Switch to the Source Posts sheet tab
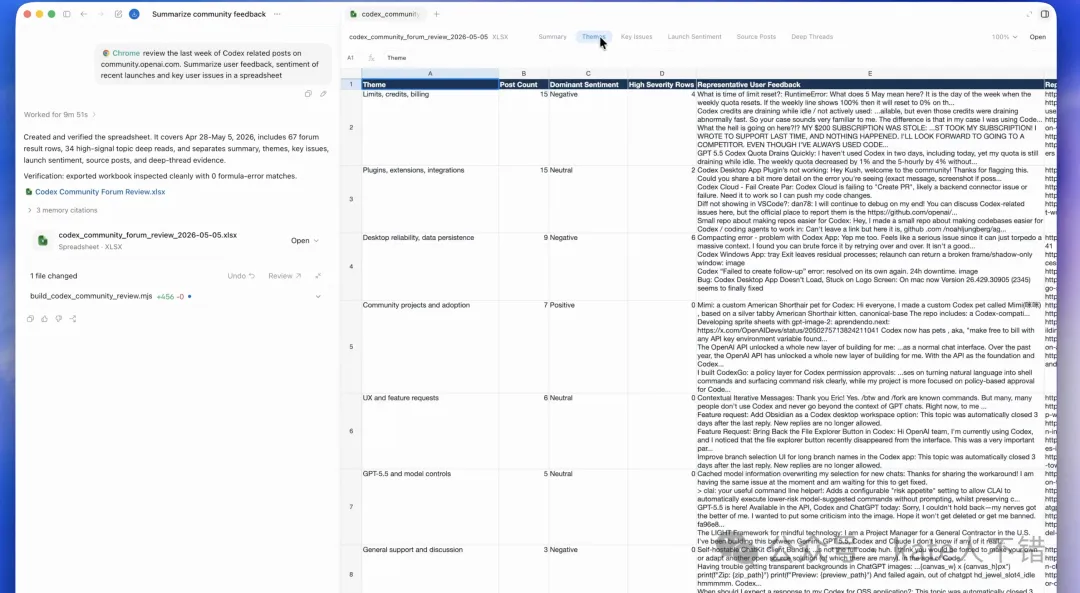1080x593 pixels. (x=756, y=37)
